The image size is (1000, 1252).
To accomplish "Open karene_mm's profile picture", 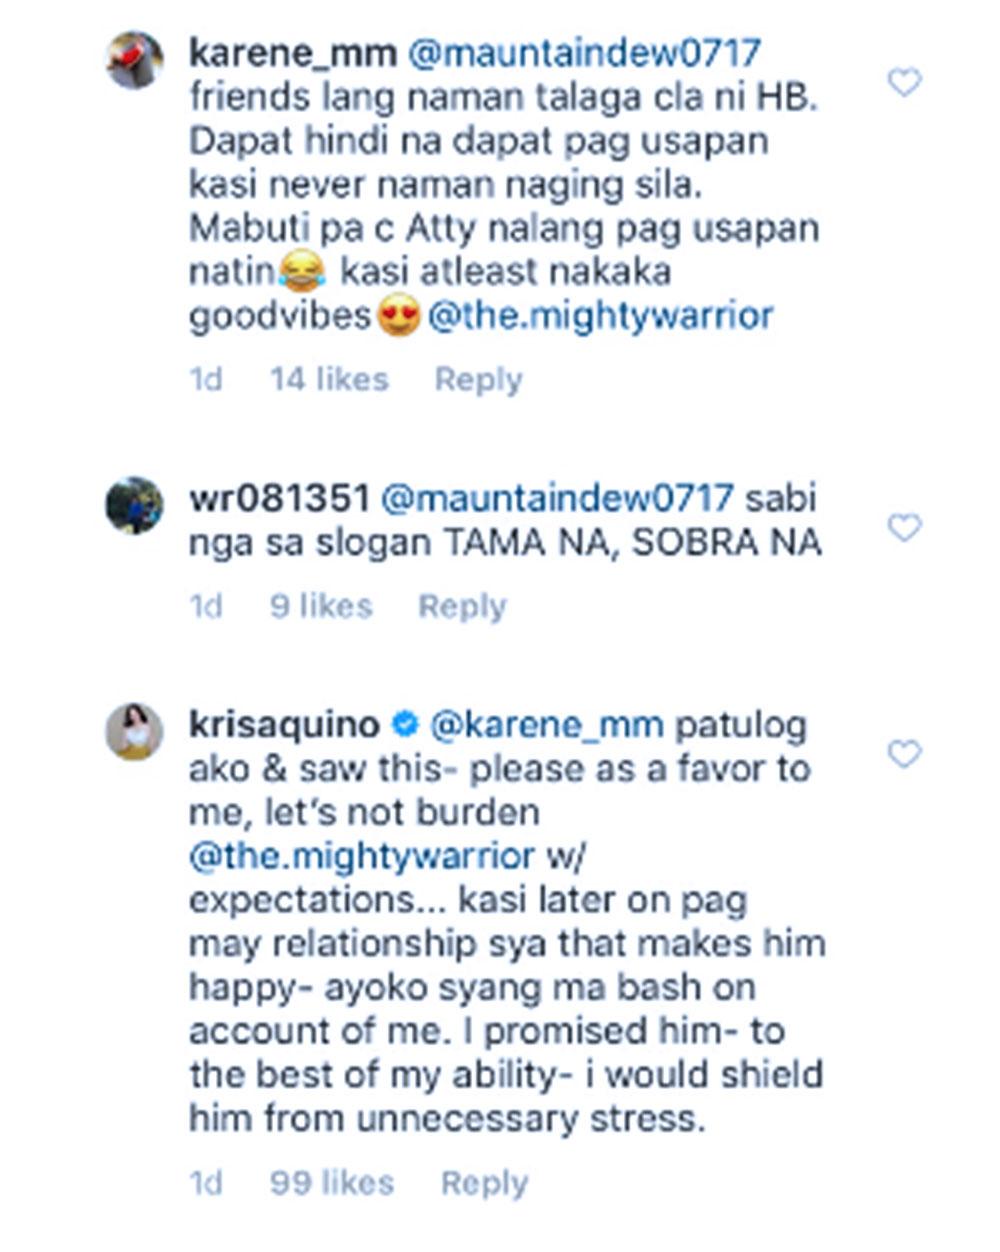I will pyautogui.click(x=135, y=60).
